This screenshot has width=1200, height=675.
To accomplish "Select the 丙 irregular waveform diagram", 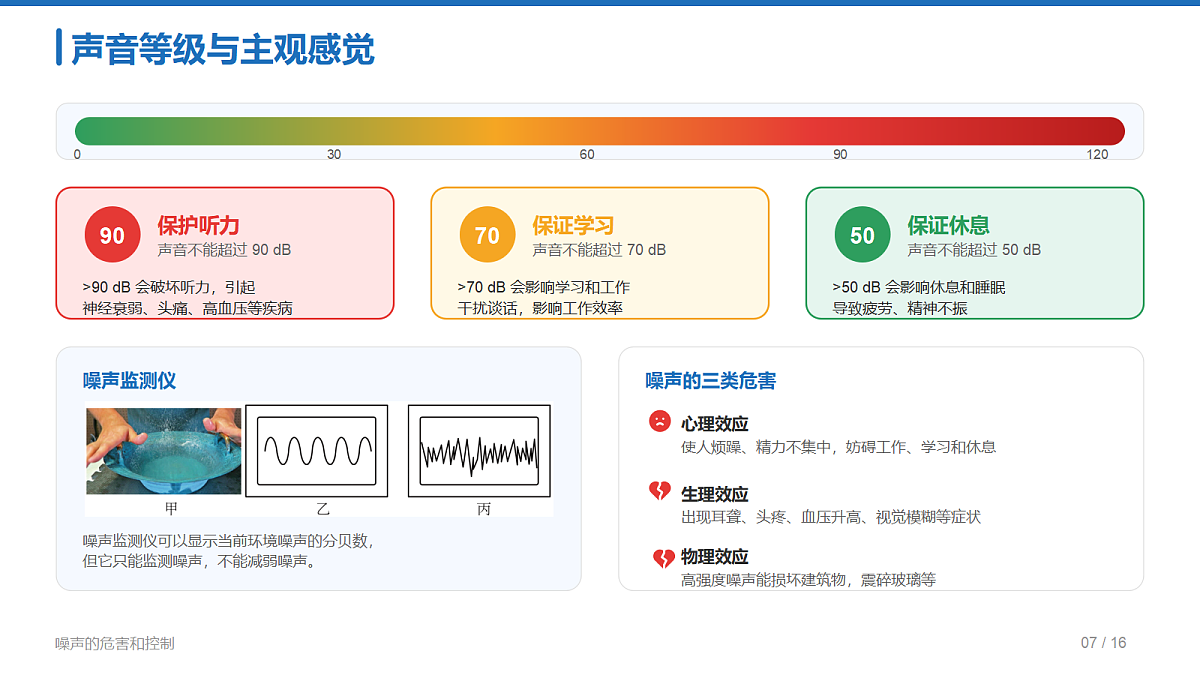I will [480, 451].
